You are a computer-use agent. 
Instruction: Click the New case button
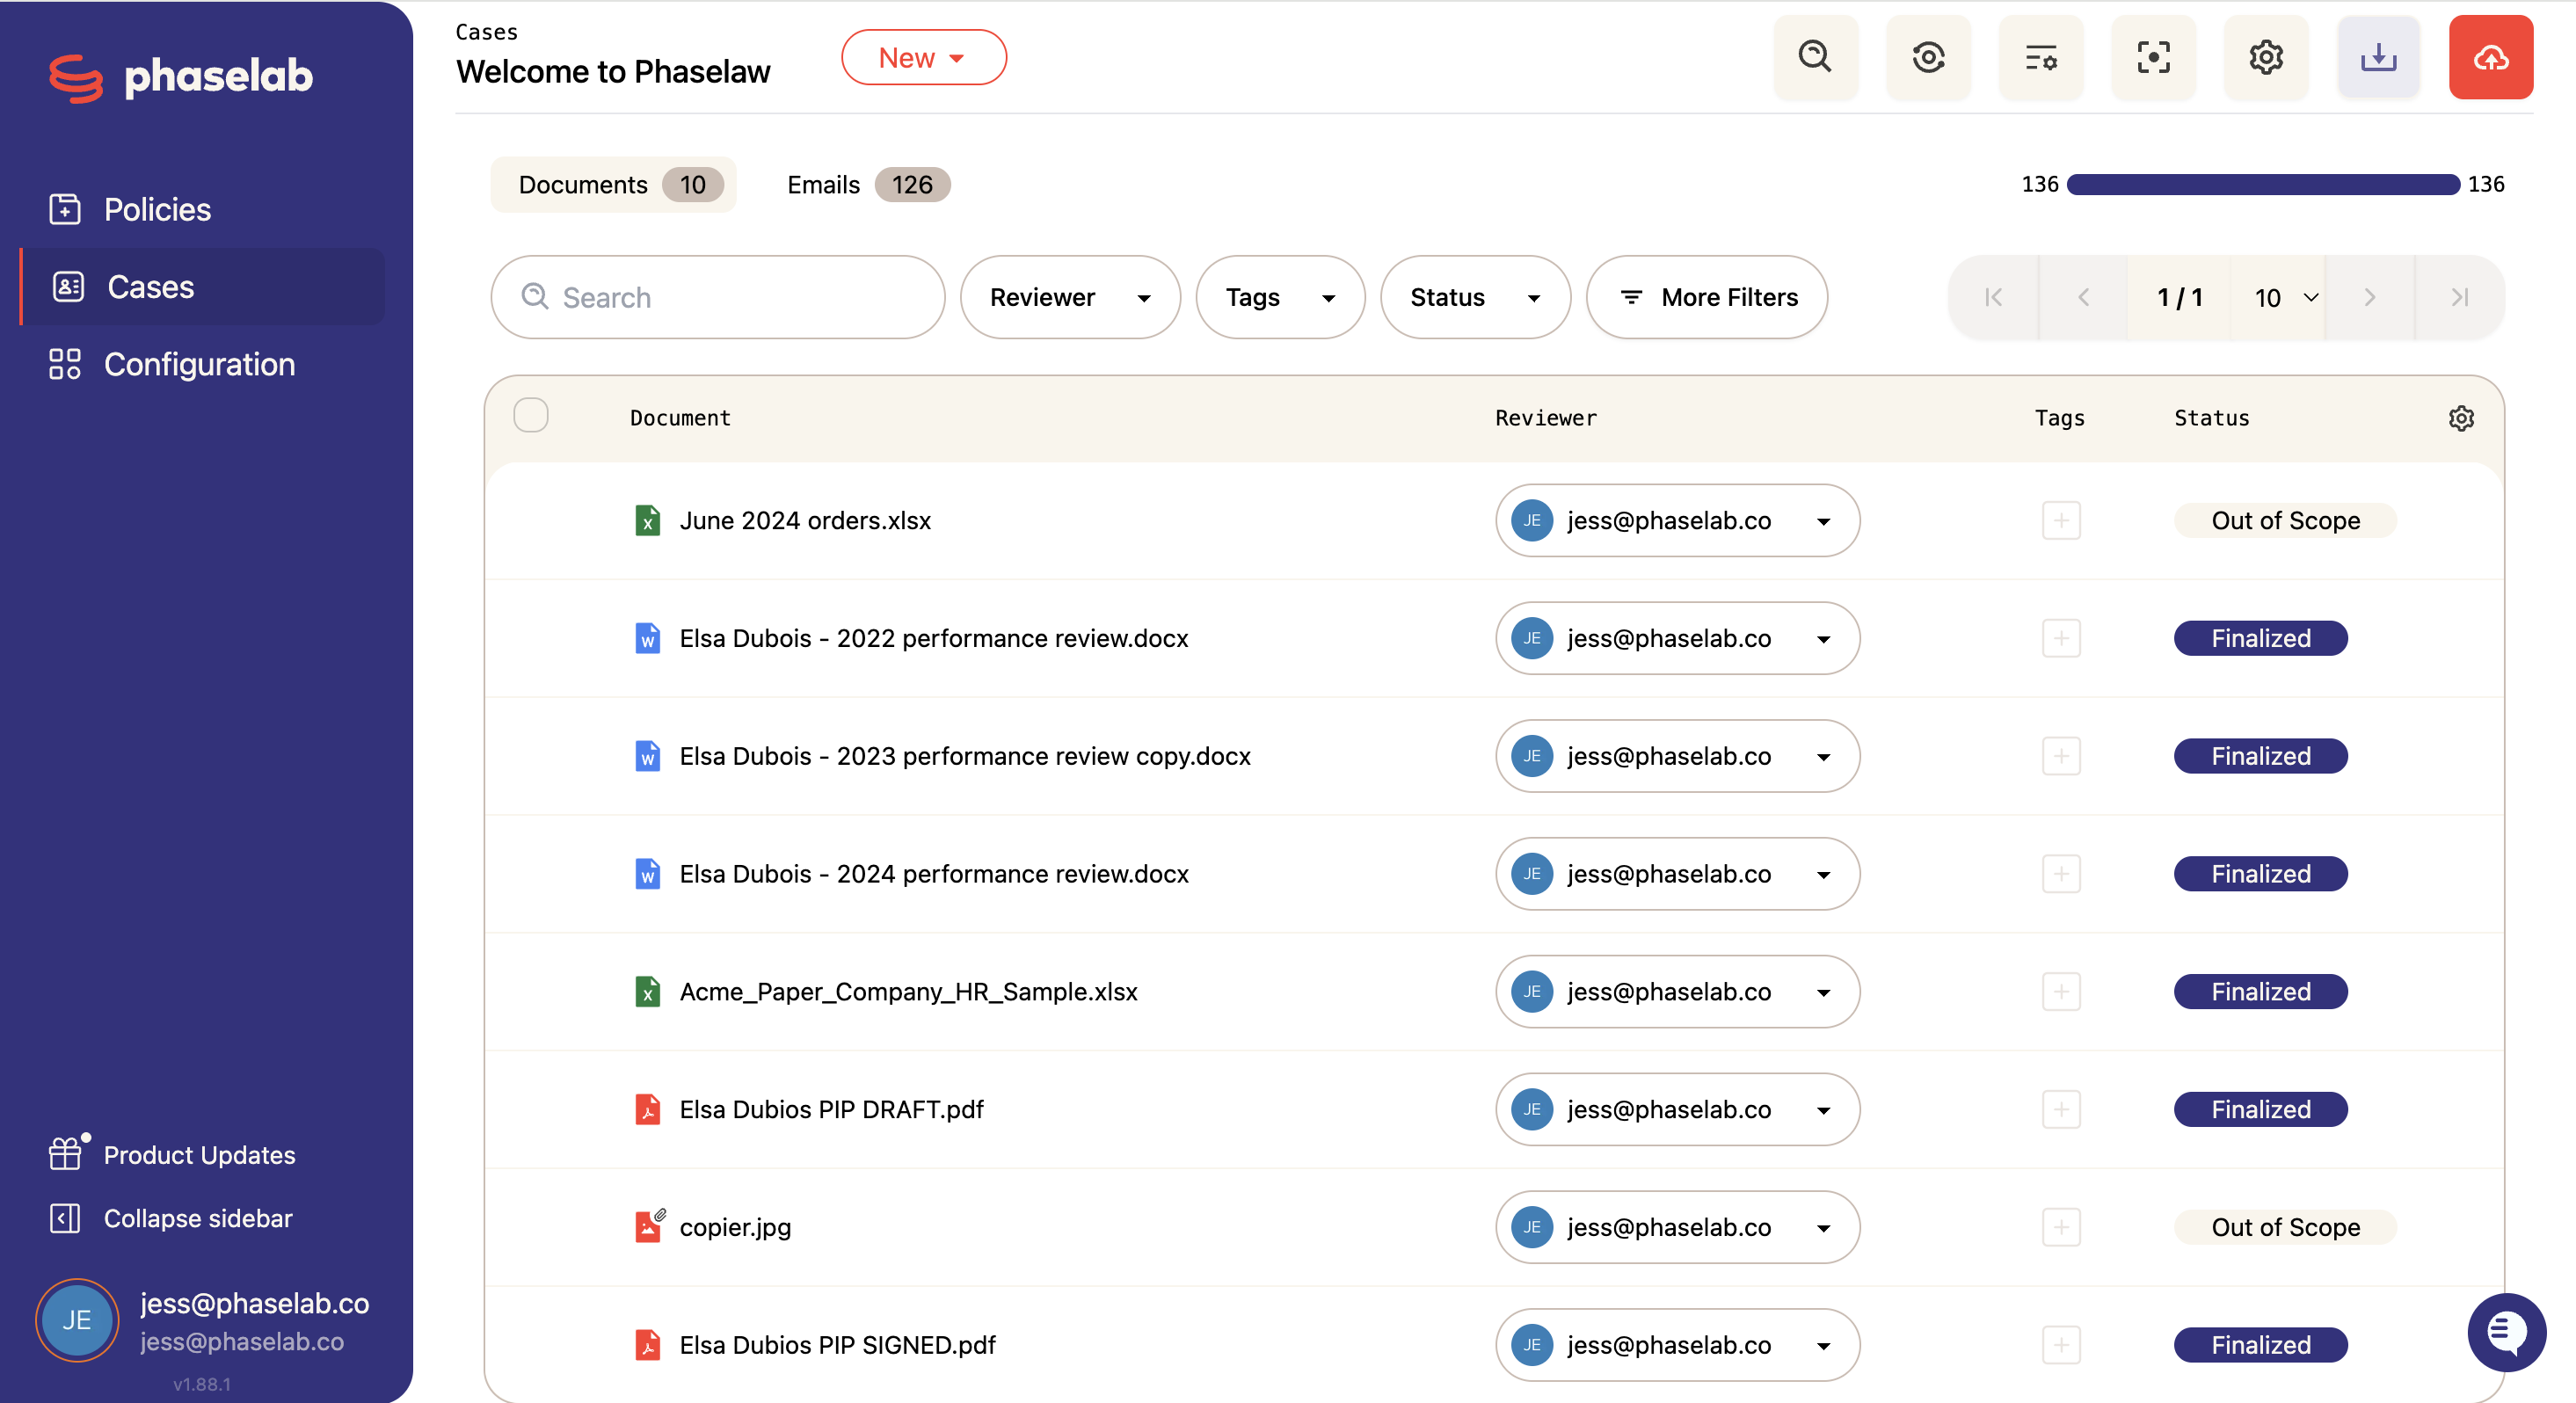[923, 58]
